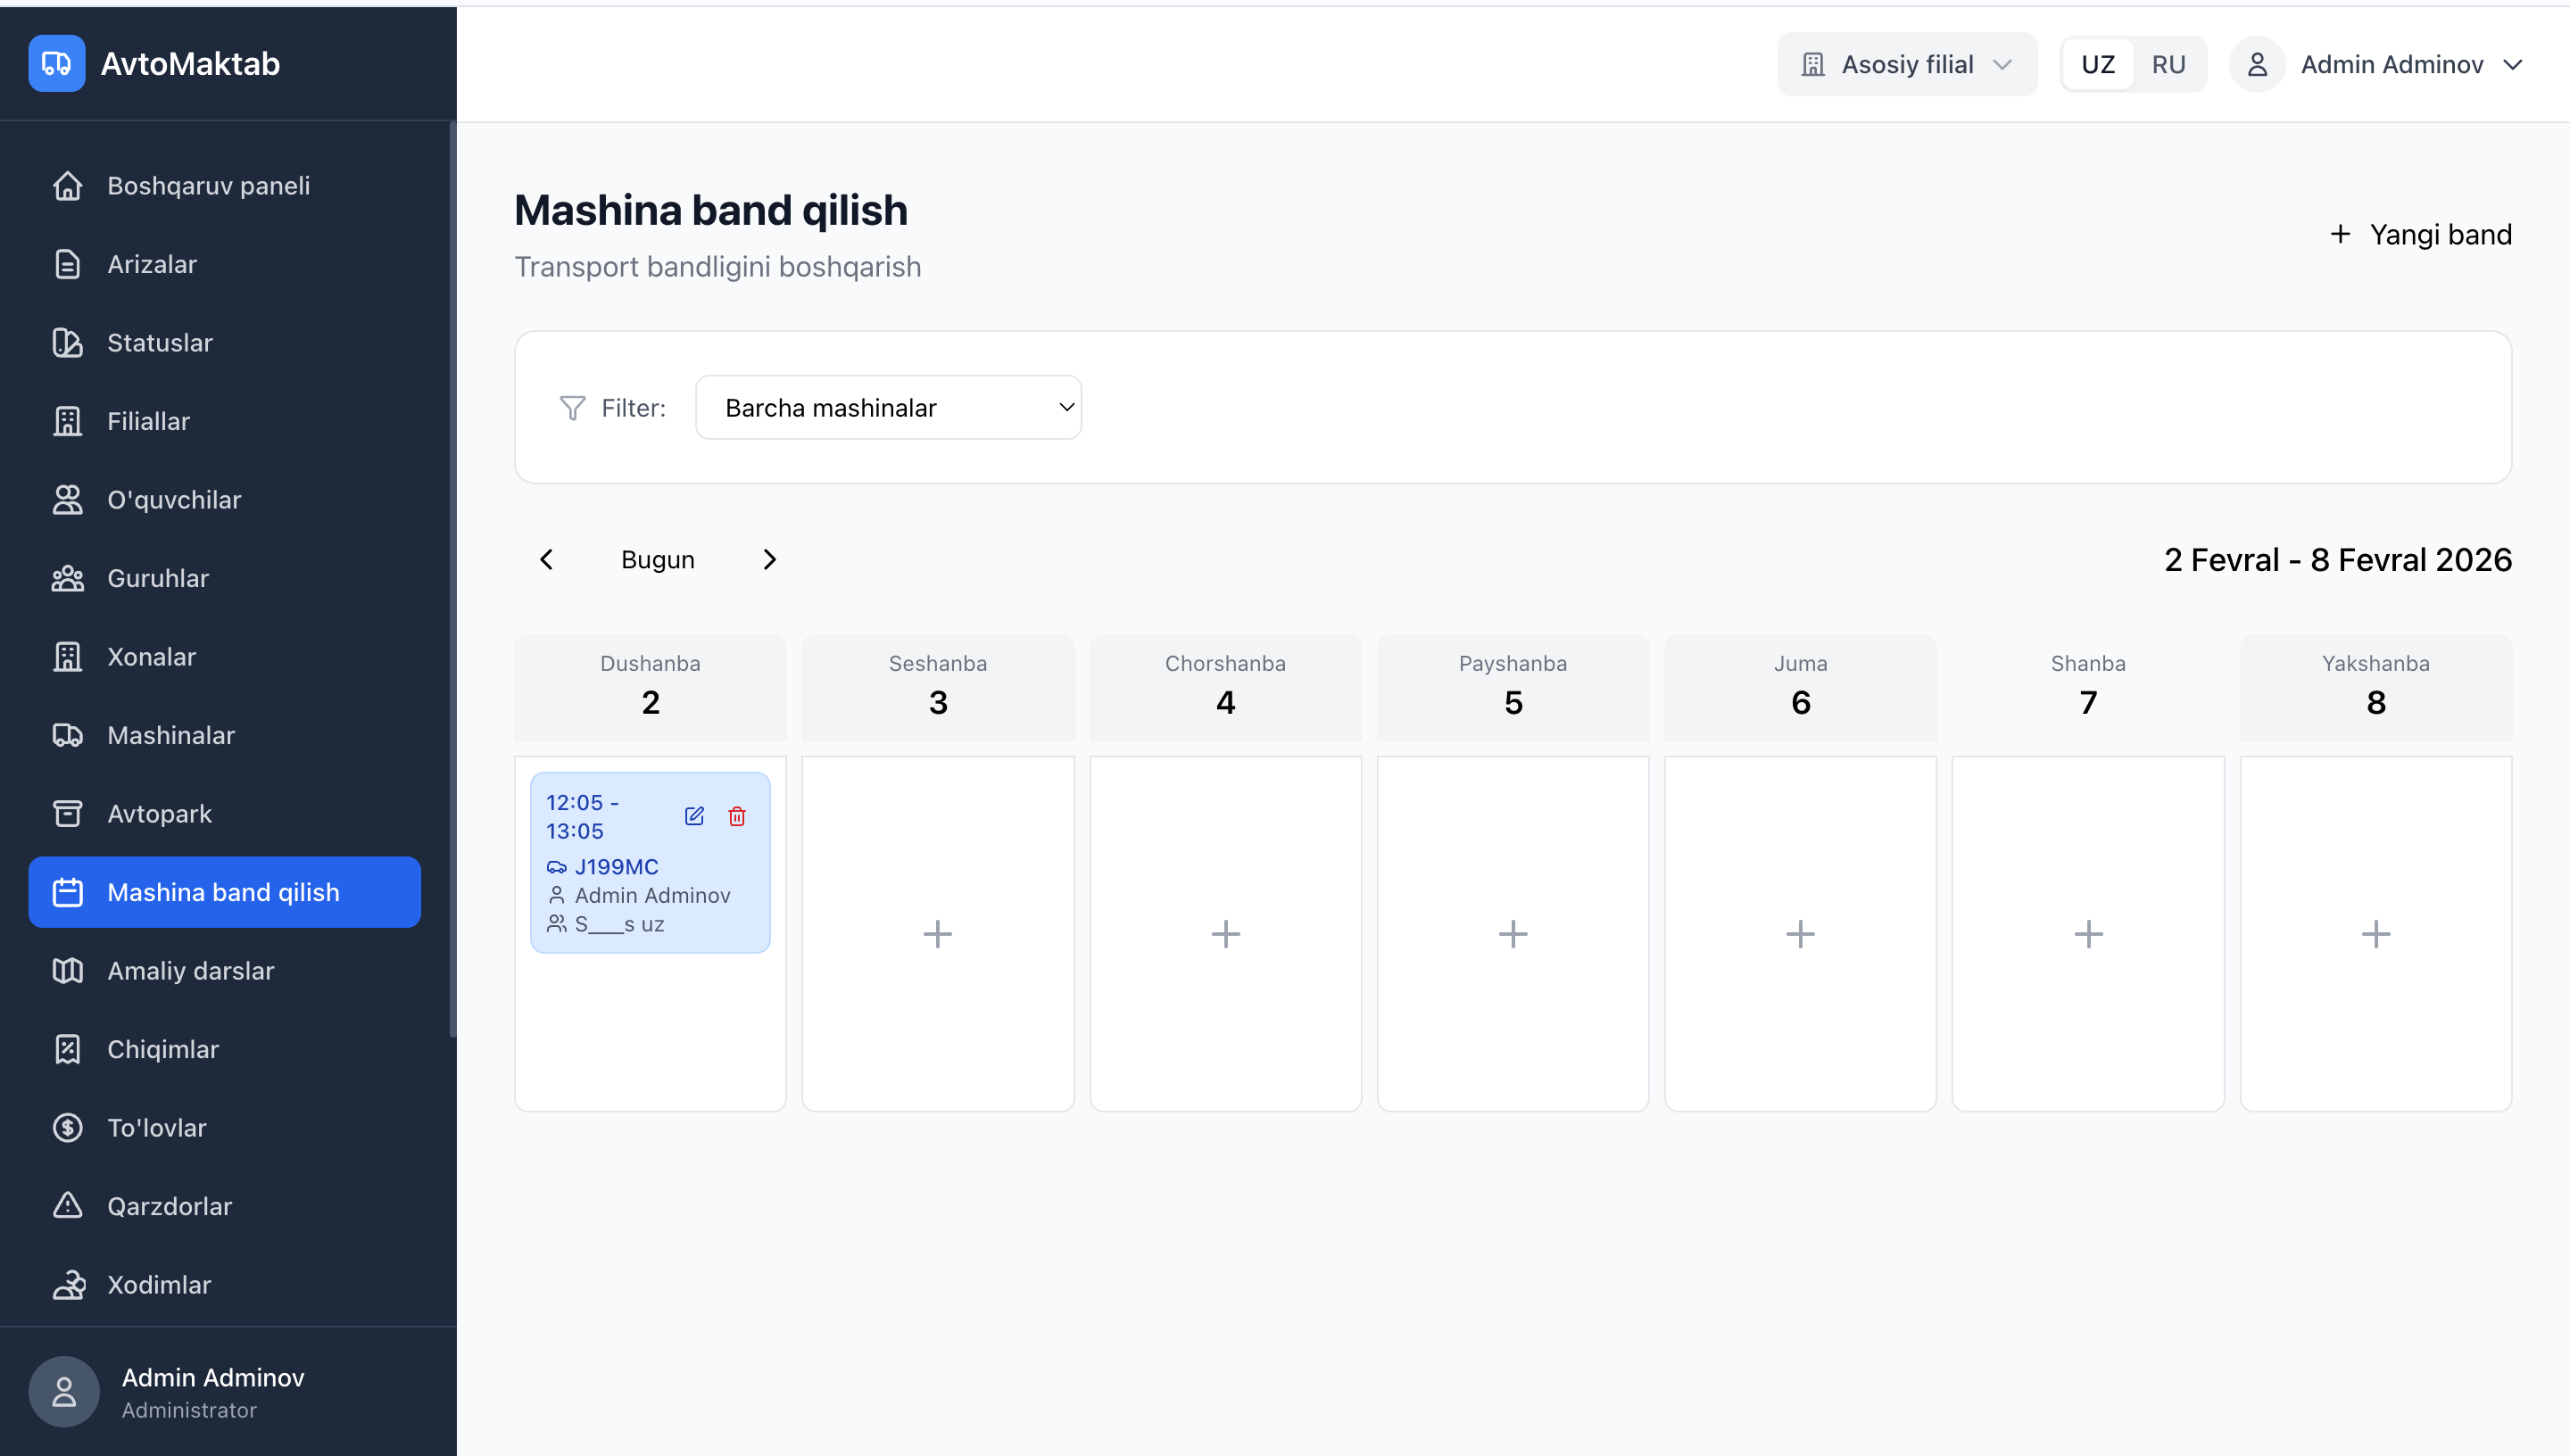
Task: Jump to today with the Bugun button
Action: [x=657, y=560]
